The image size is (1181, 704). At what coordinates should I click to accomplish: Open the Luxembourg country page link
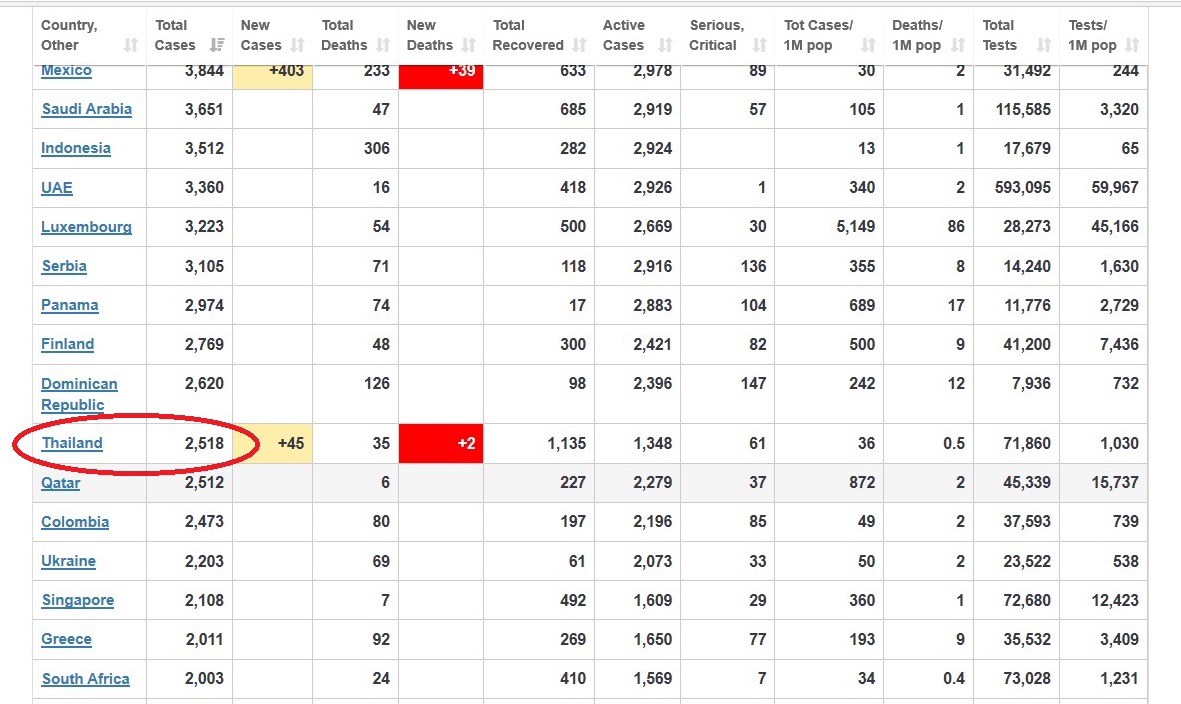[86, 227]
